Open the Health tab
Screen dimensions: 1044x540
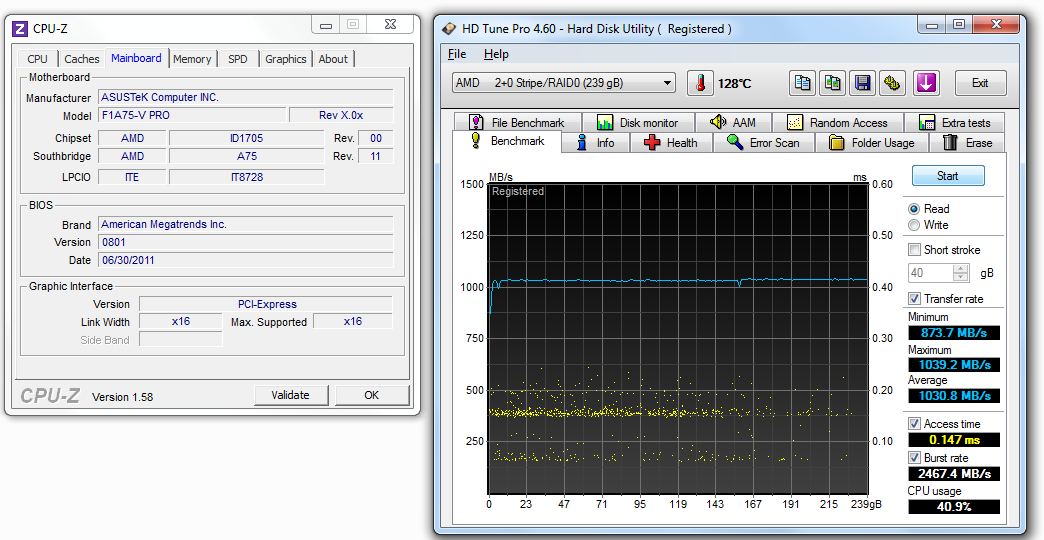[671, 142]
